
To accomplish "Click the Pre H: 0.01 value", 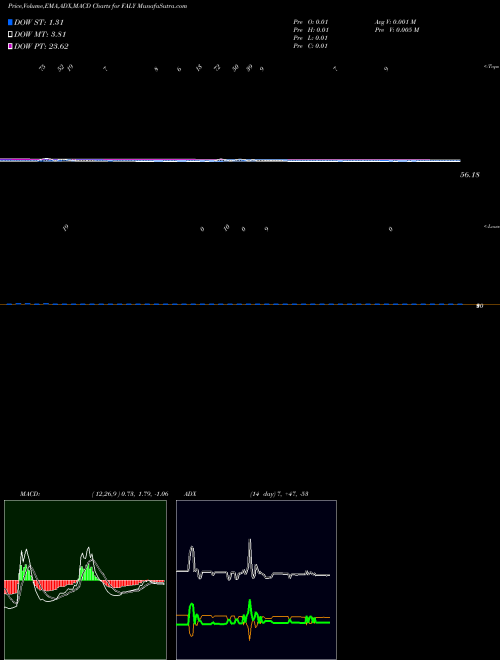I will click(311, 30).
